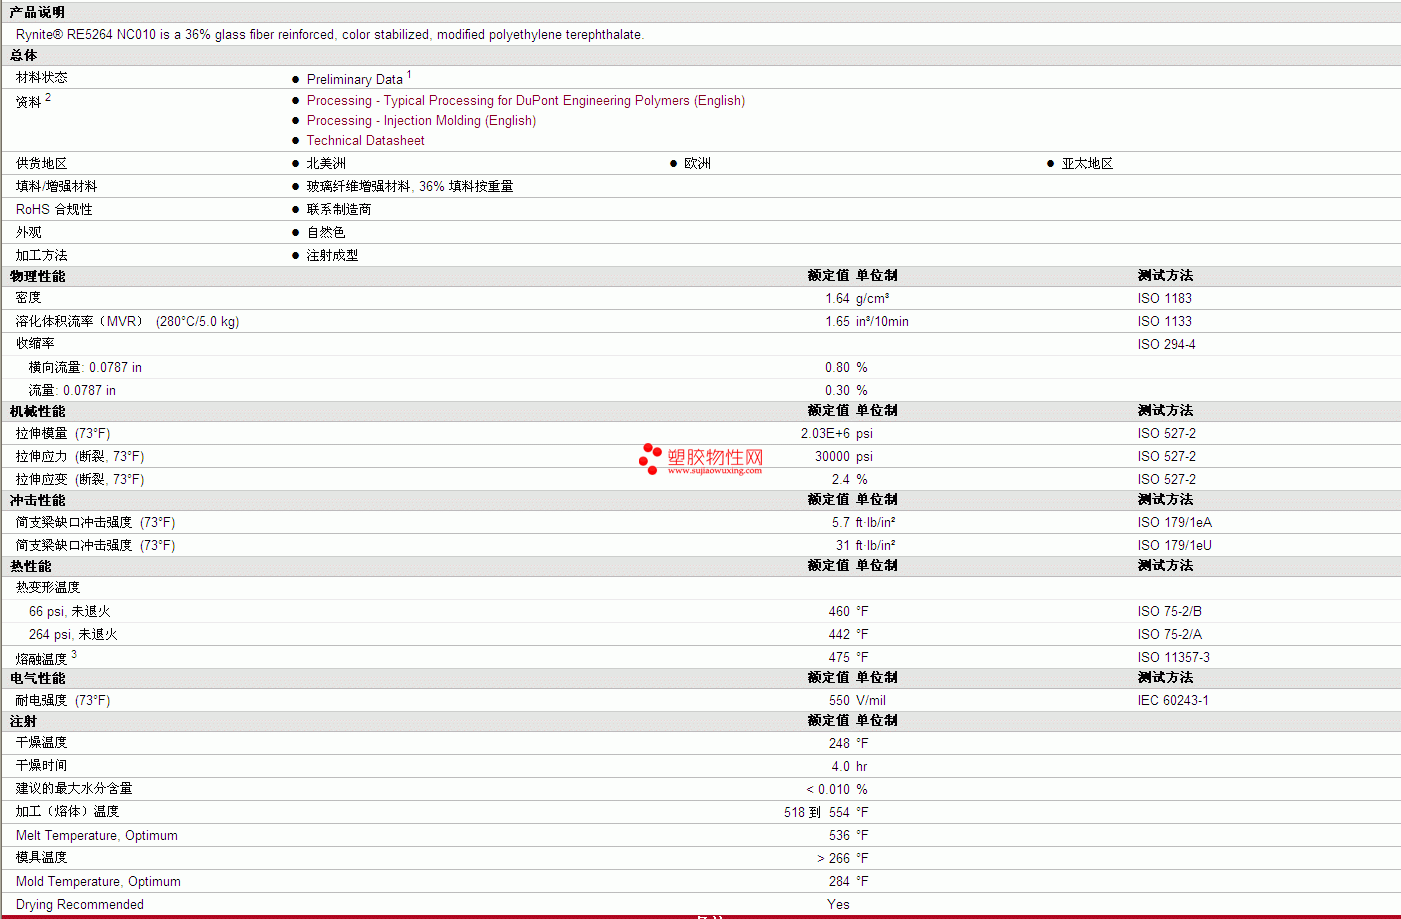Open the Technical Datasheet link
Screen dimensions: 1401x919
coord(365,141)
